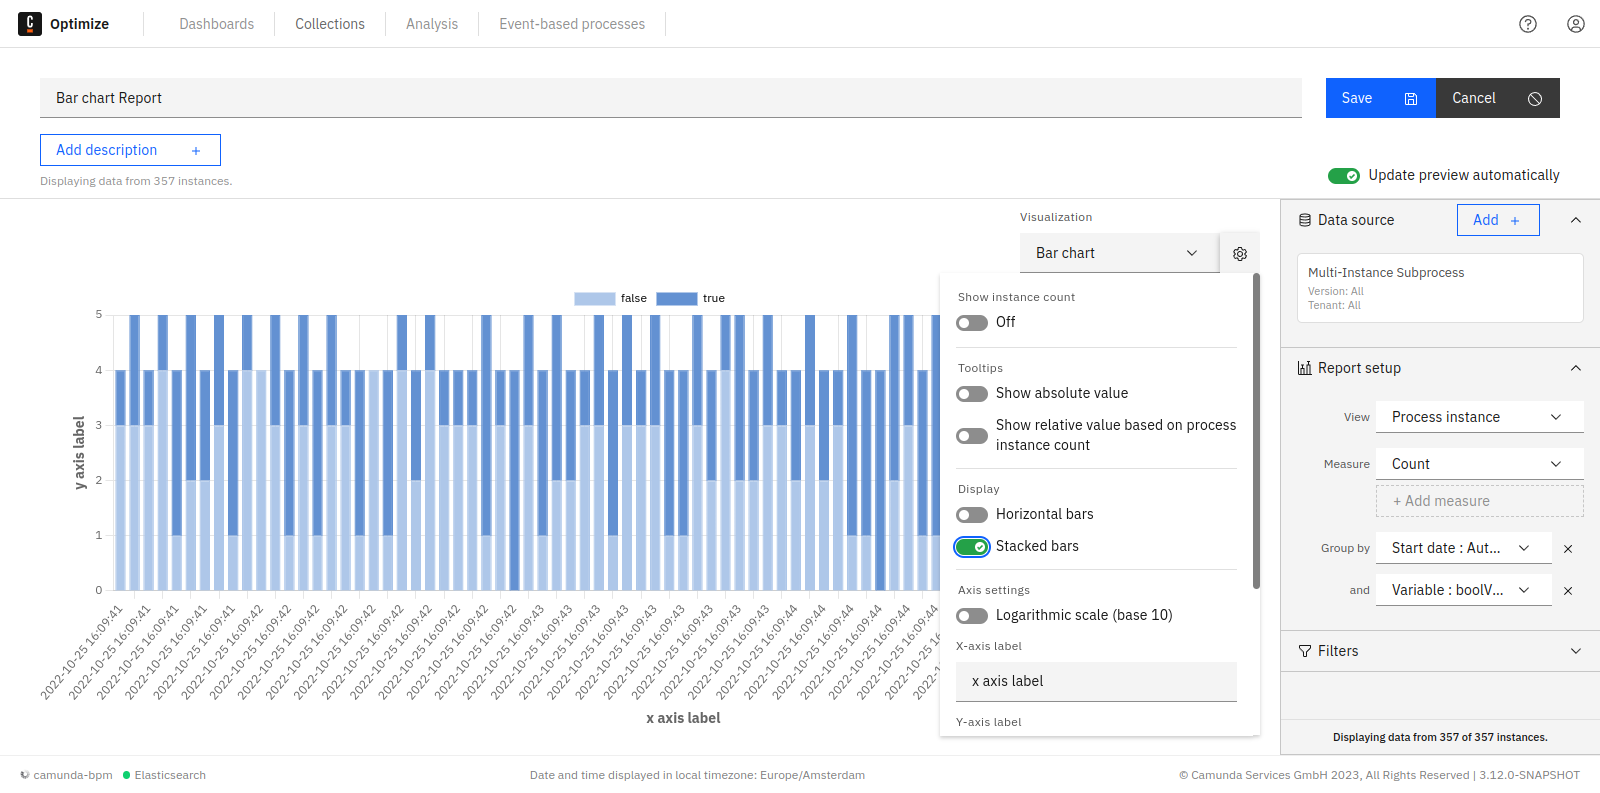Screen dimensions: 1600x793
Task: Click the true legend color swatch
Action: tap(676, 299)
